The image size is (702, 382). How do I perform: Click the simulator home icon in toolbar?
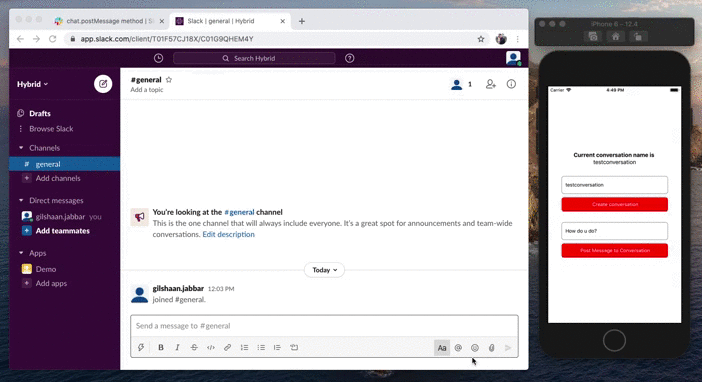point(616,37)
